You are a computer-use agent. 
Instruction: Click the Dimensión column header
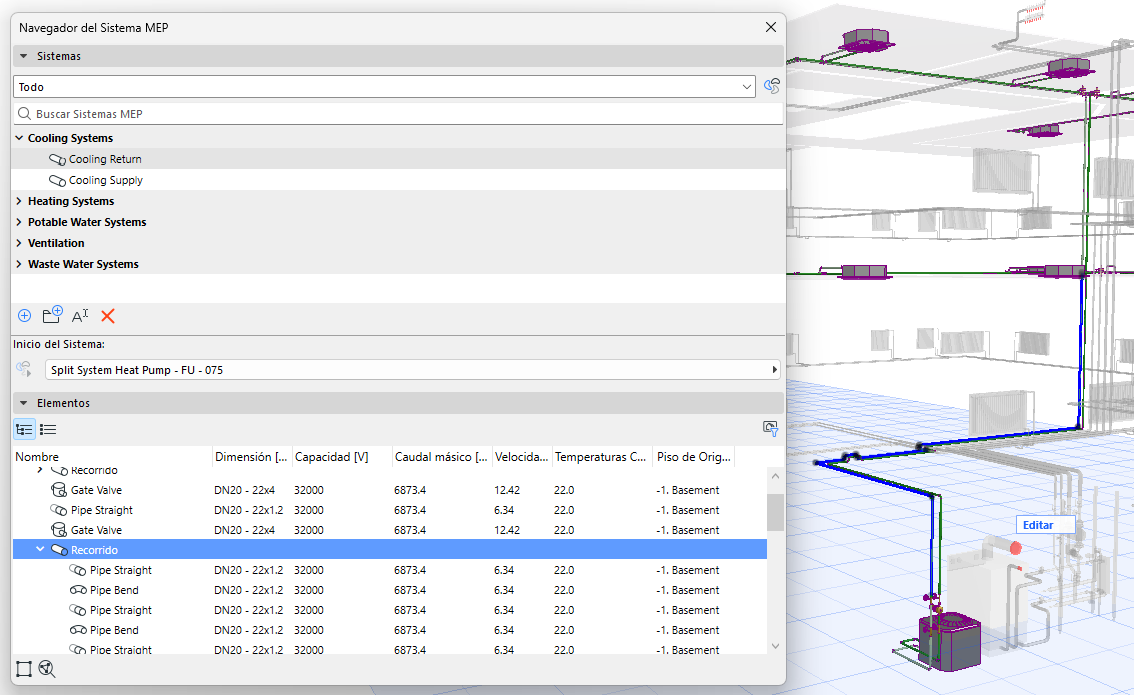252,457
